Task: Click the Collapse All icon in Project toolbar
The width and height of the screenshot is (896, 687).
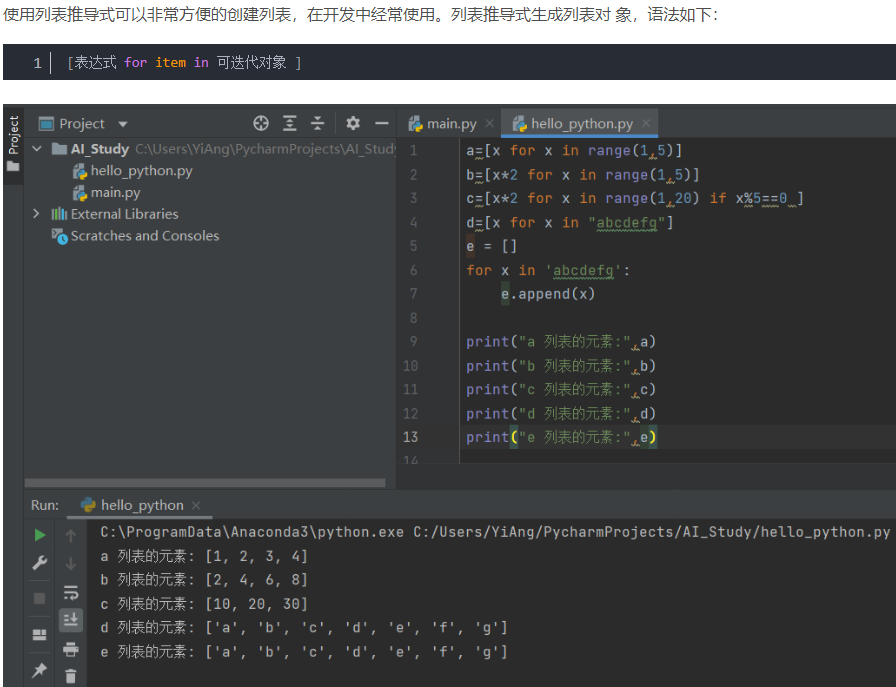Action: [x=317, y=123]
